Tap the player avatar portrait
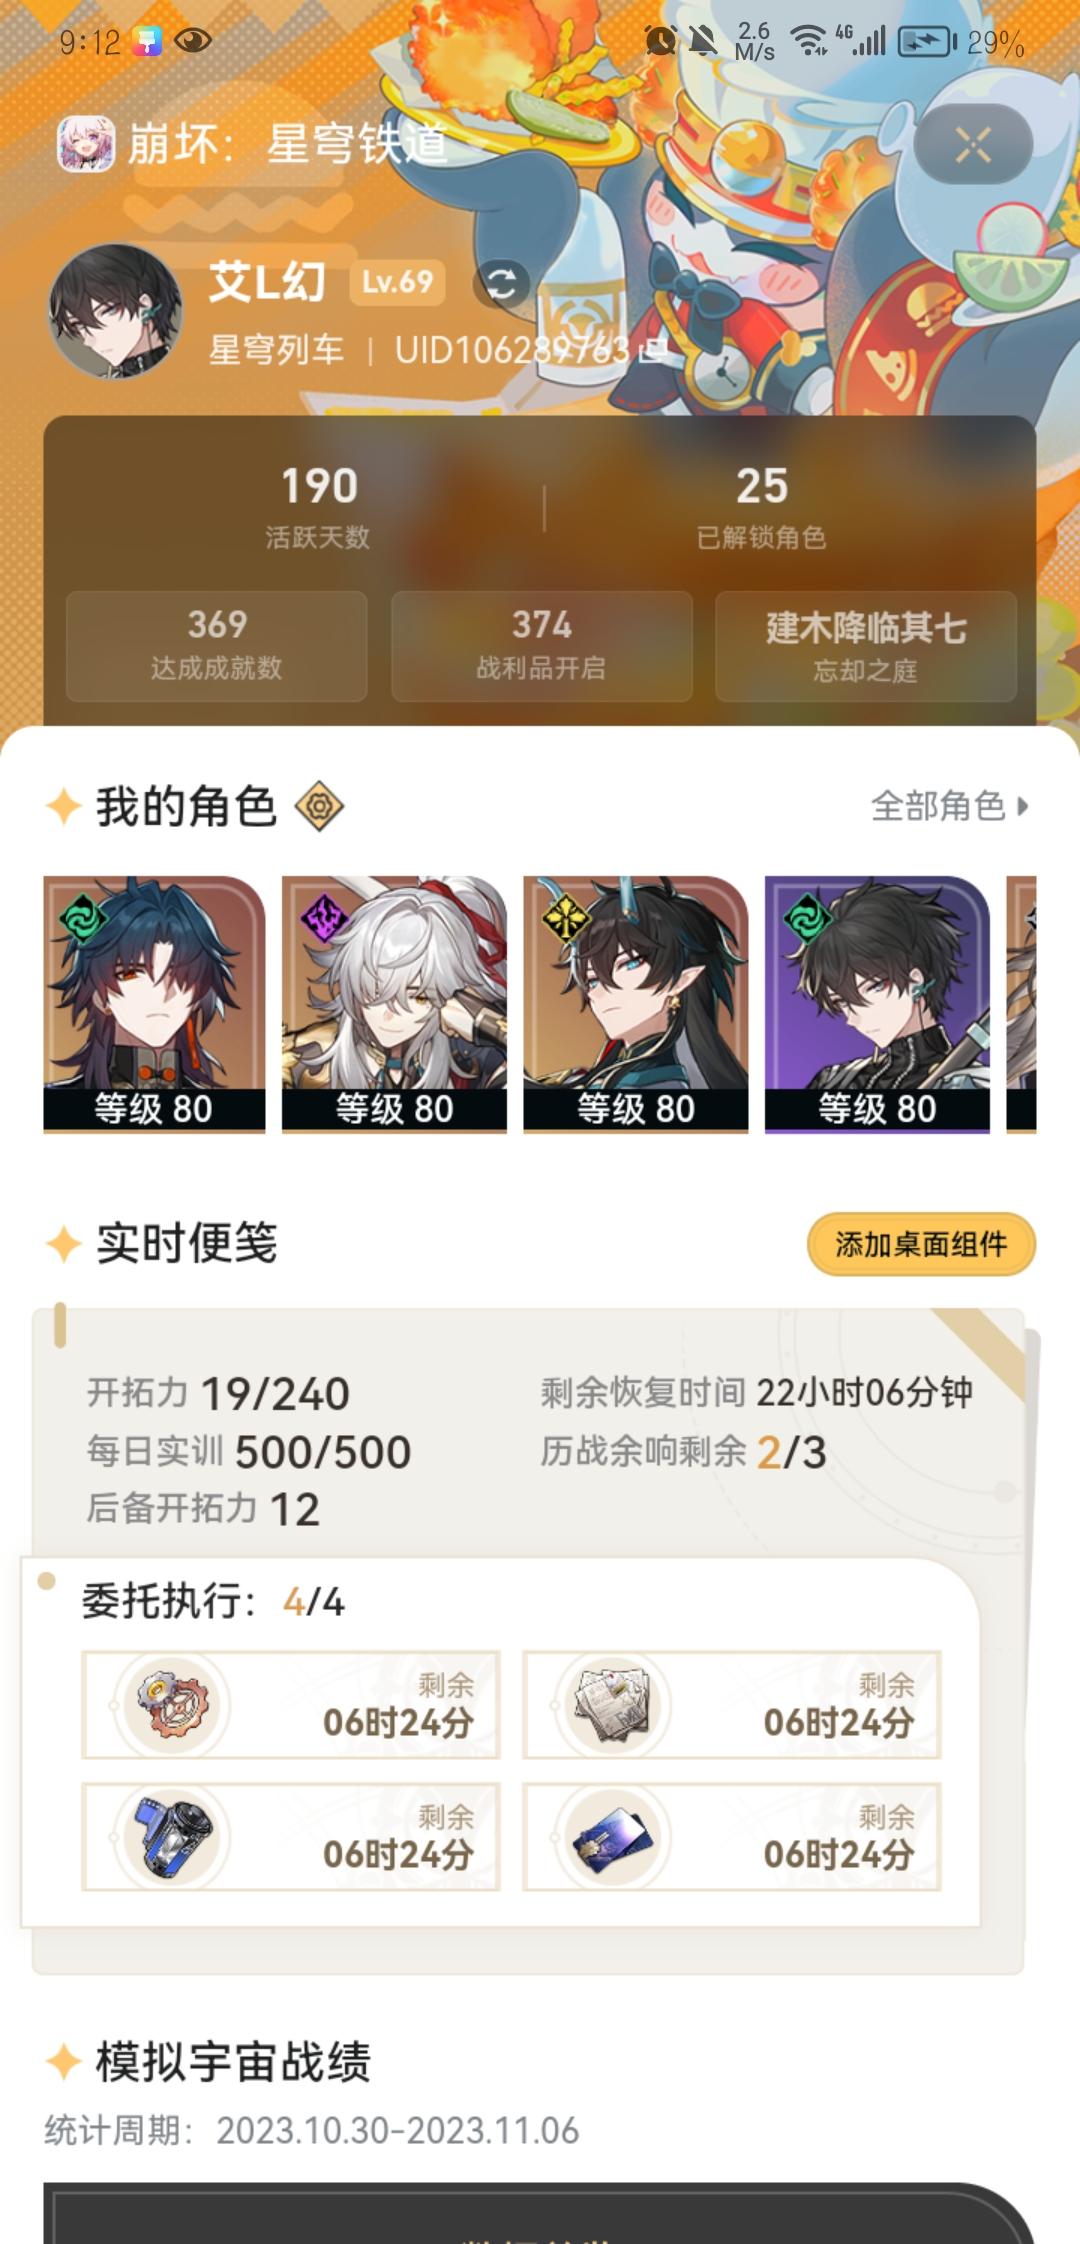Screen dimensions: 1080x2244 click(116, 311)
